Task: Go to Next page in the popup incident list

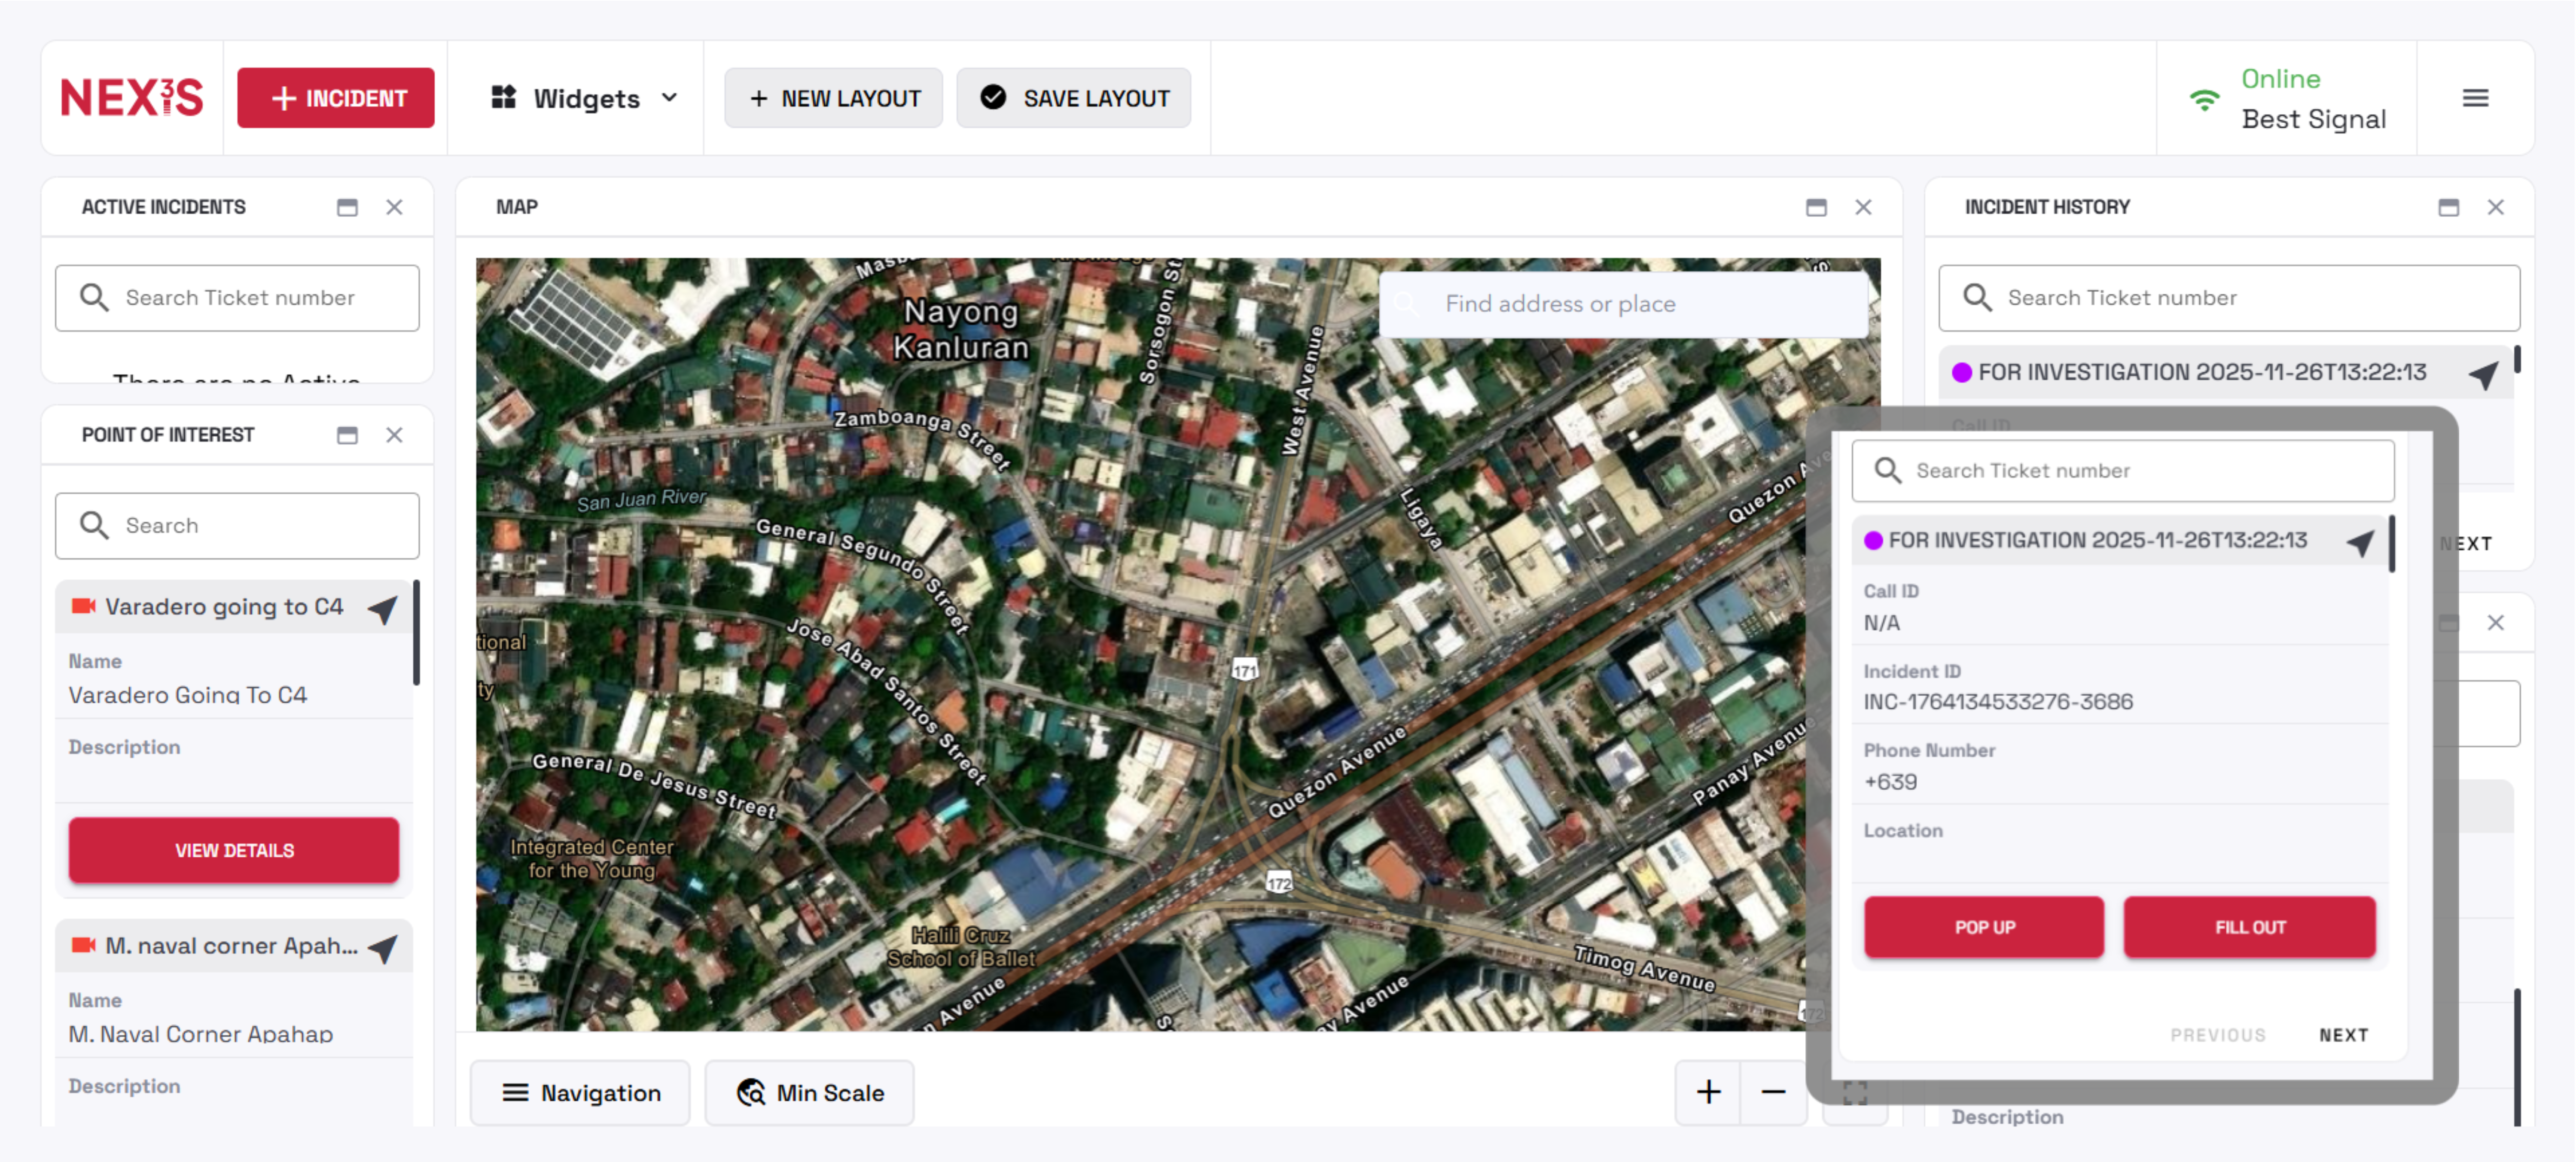Action: click(x=2343, y=1034)
